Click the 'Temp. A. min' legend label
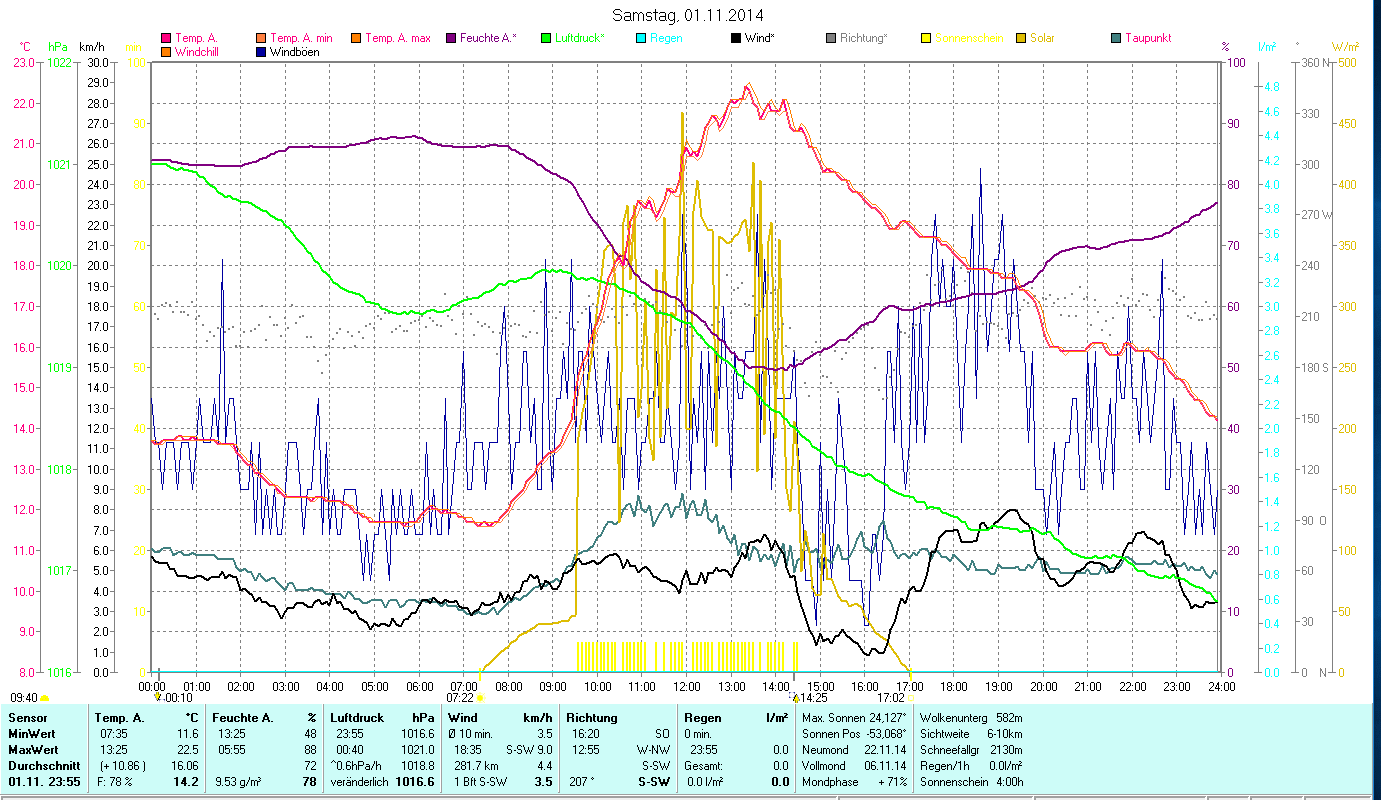The width and height of the screenshot is (1381, 800). click(x=301, y=39)
